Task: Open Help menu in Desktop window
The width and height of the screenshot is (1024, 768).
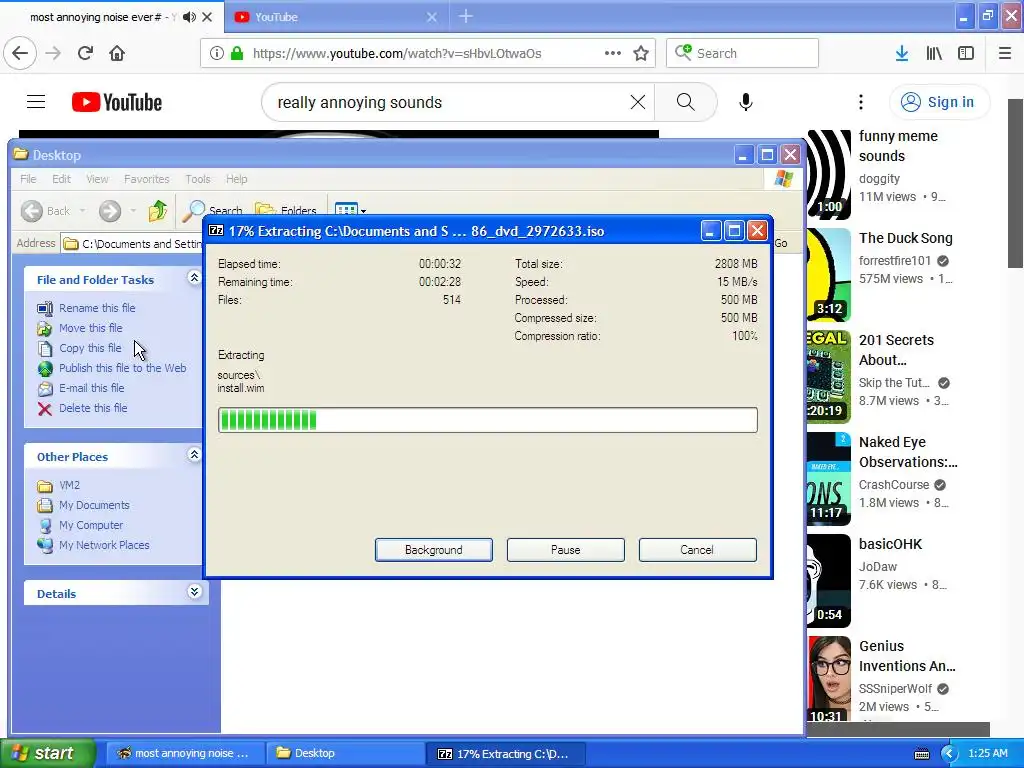Action: (236, 179)
